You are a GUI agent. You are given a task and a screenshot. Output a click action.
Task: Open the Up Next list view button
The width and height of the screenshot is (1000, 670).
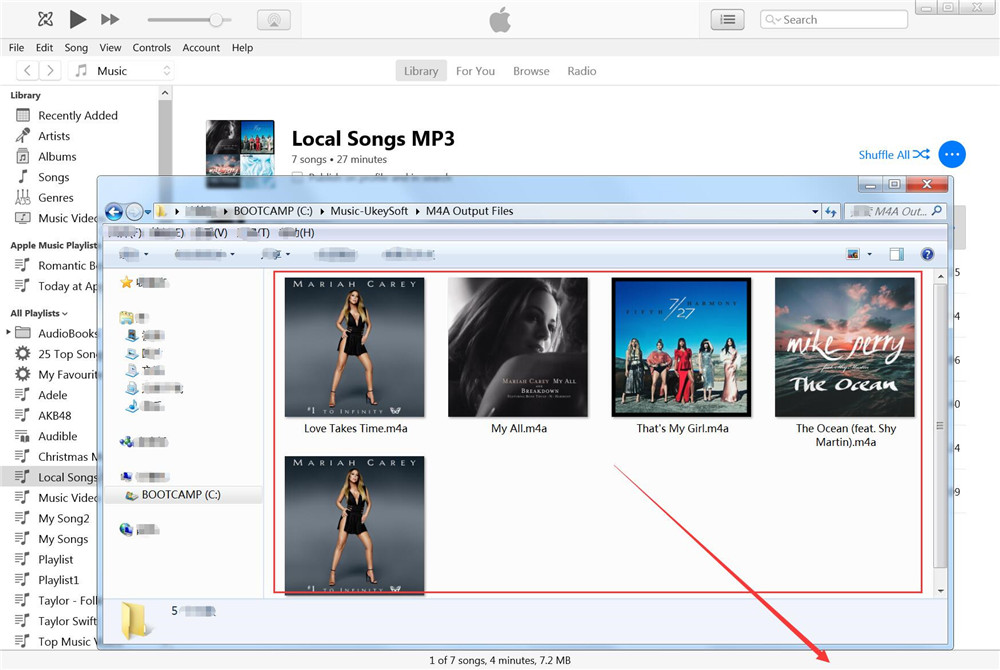727,20
